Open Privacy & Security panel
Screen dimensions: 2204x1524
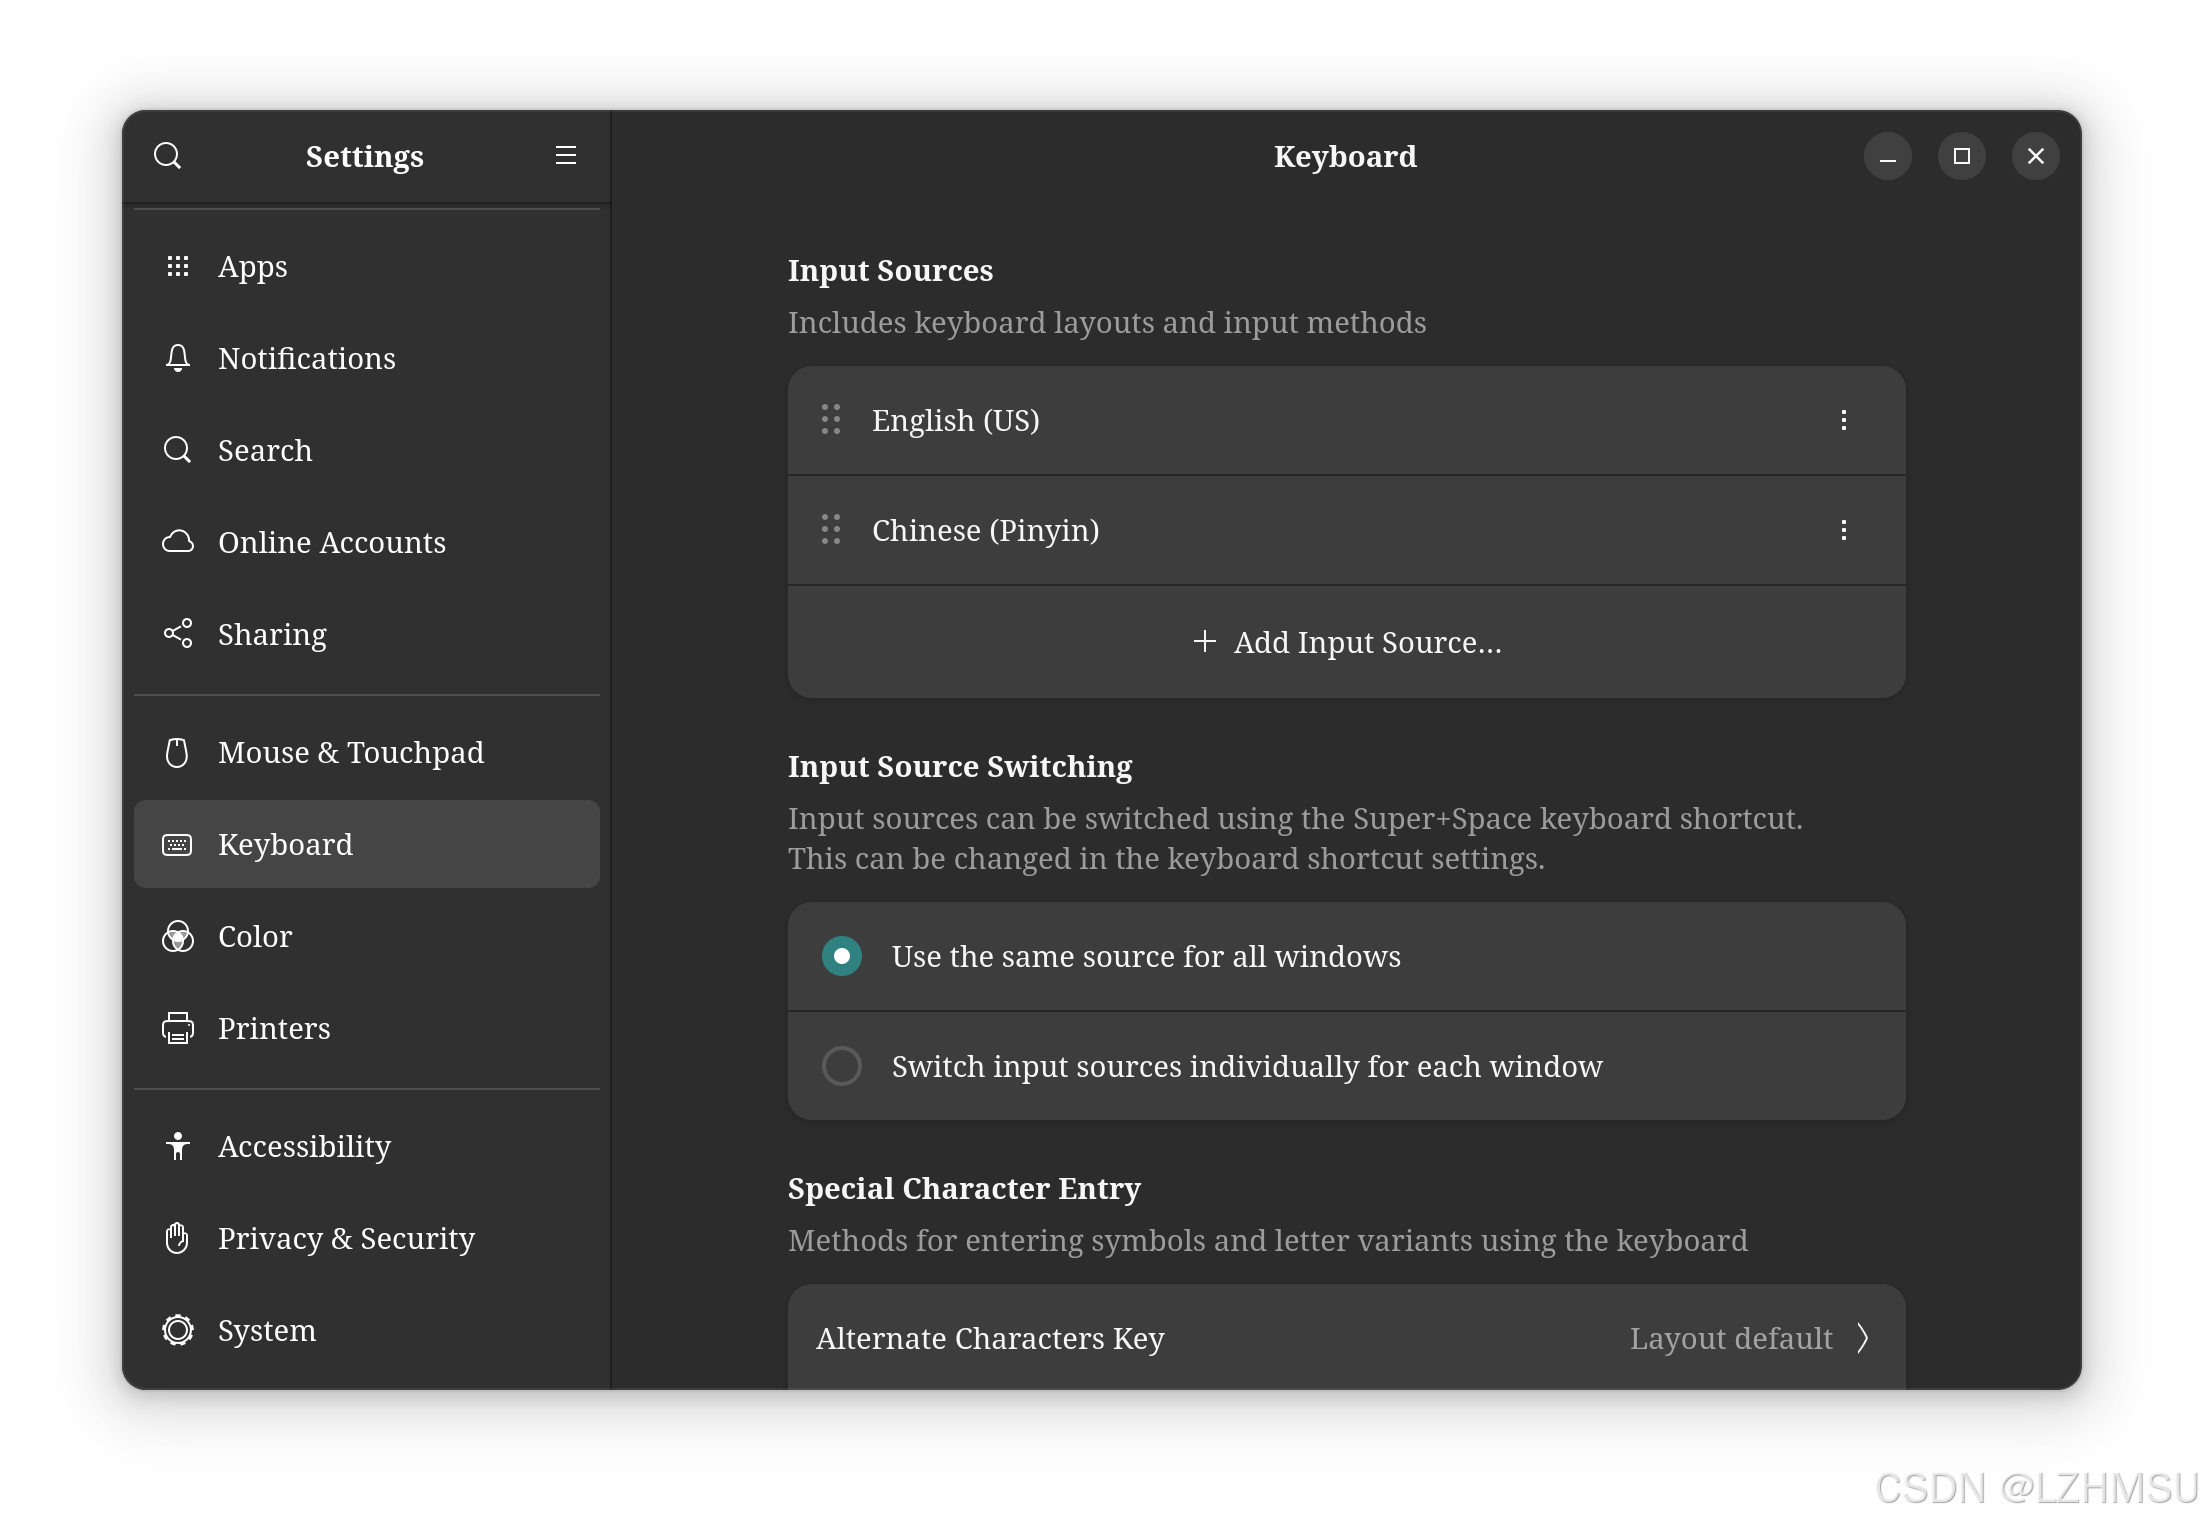point(346,1238)
